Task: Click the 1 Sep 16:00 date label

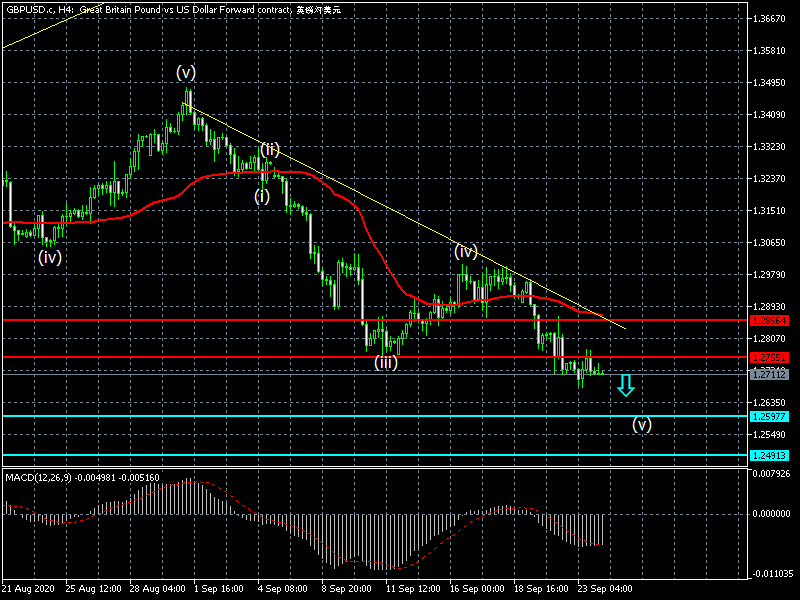Action: tap(218, 588)
